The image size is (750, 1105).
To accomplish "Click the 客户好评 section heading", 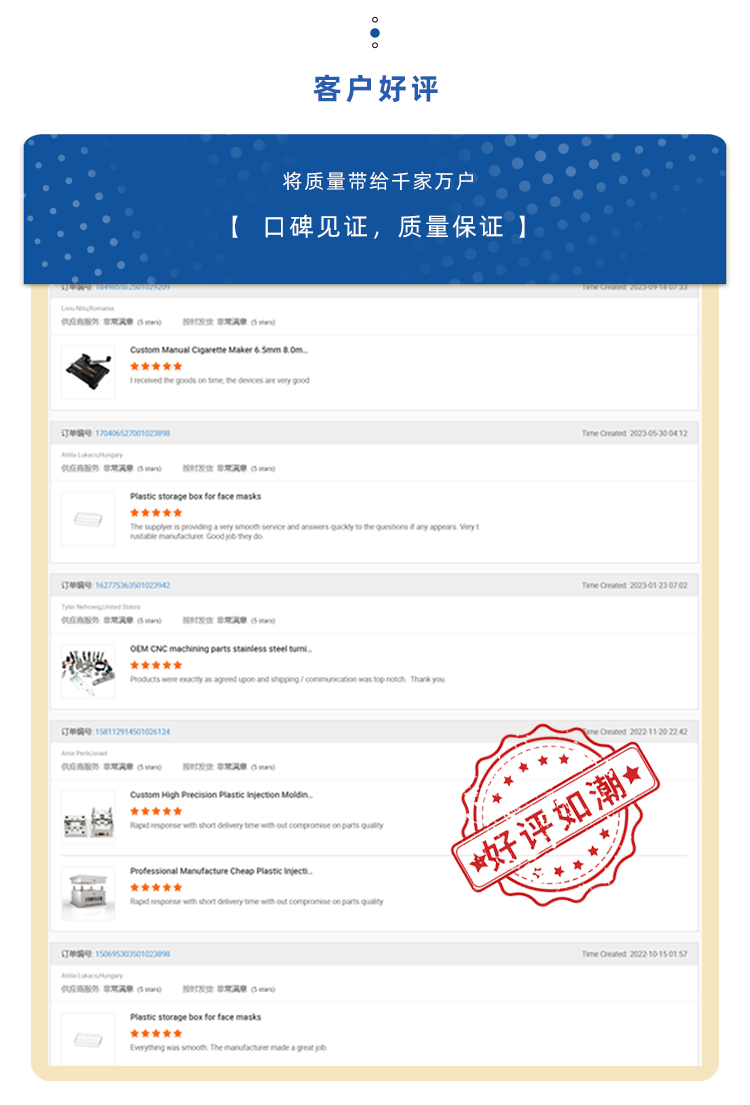I will click(x=376, y=89).
